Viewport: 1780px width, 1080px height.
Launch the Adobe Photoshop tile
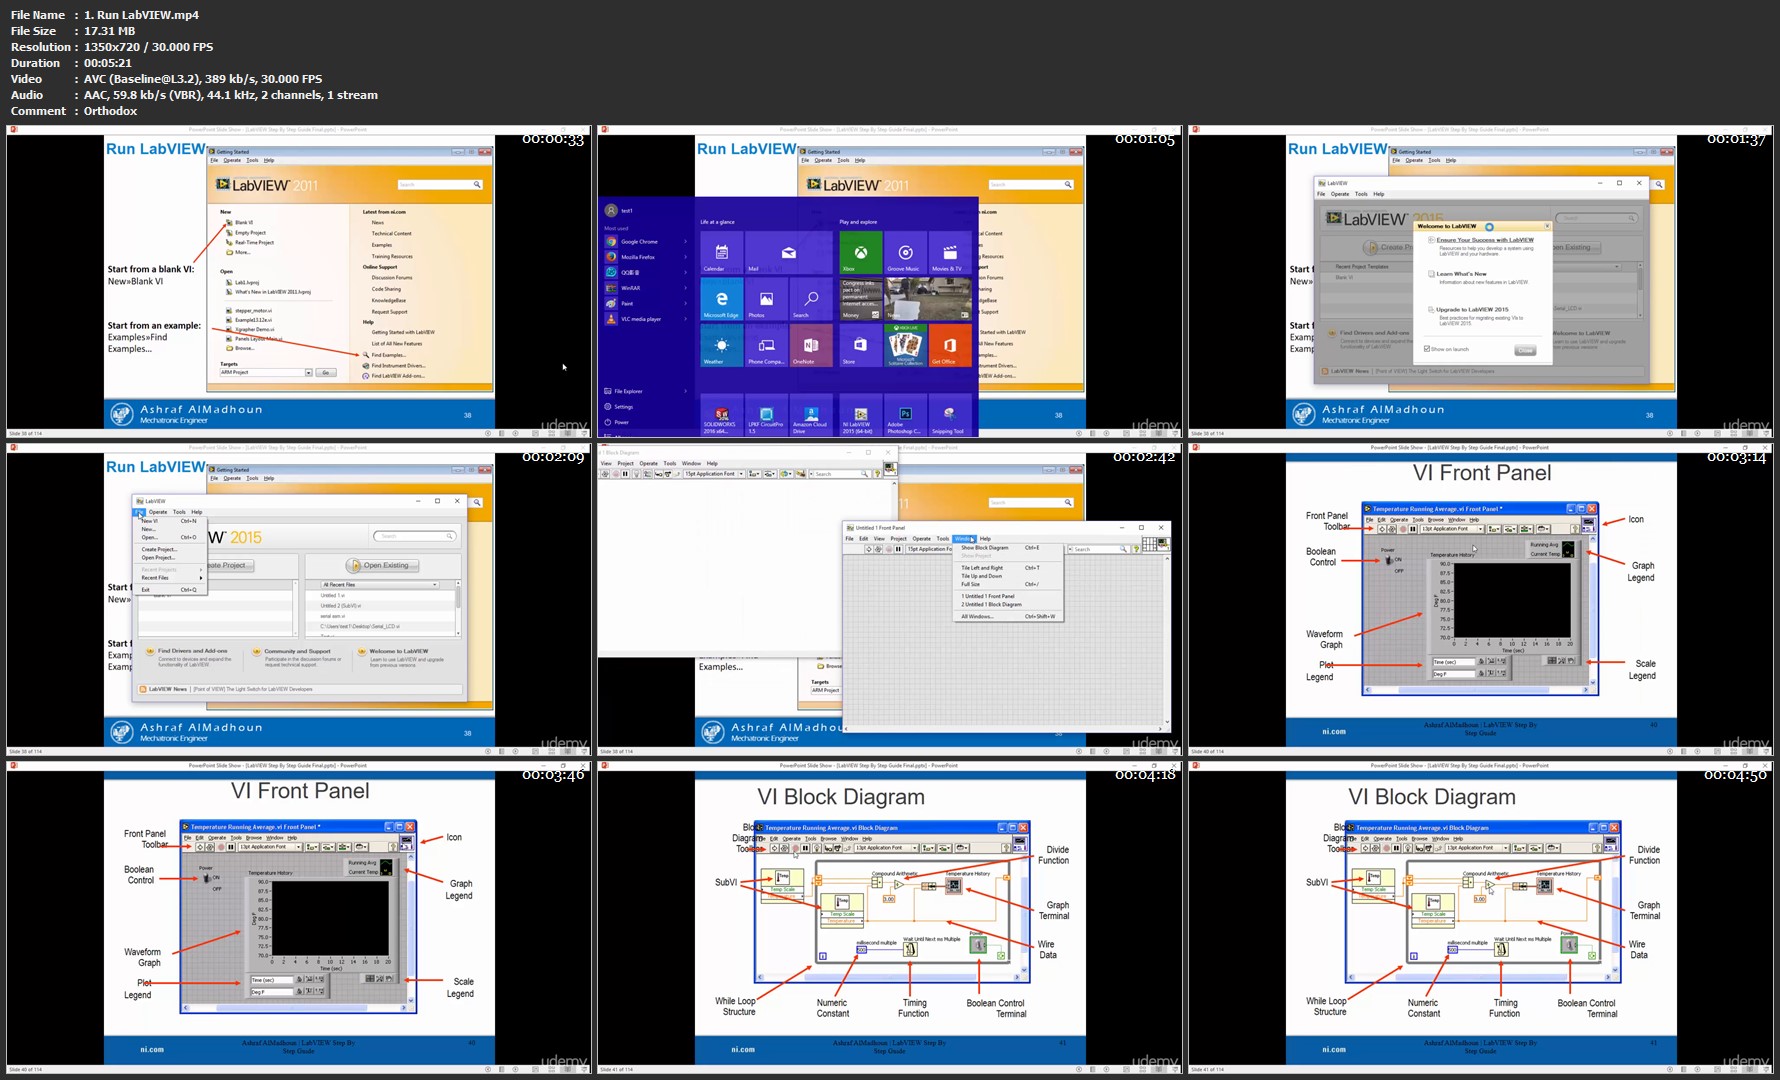(905, 415)
